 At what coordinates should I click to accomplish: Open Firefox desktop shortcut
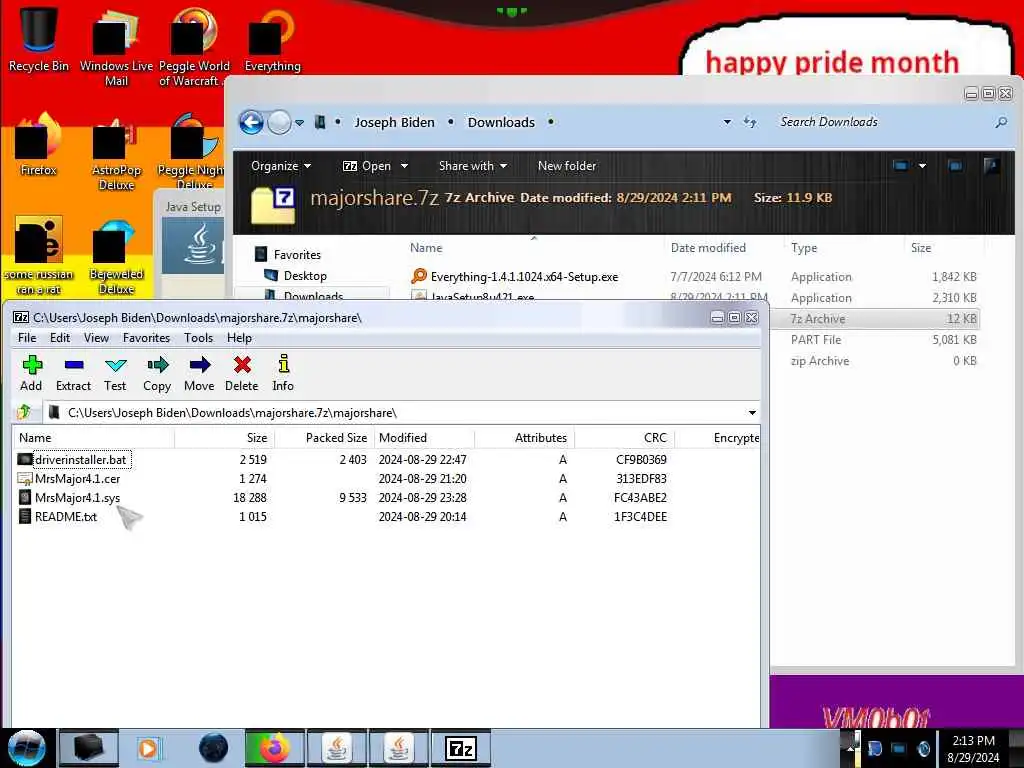[39, 145]
